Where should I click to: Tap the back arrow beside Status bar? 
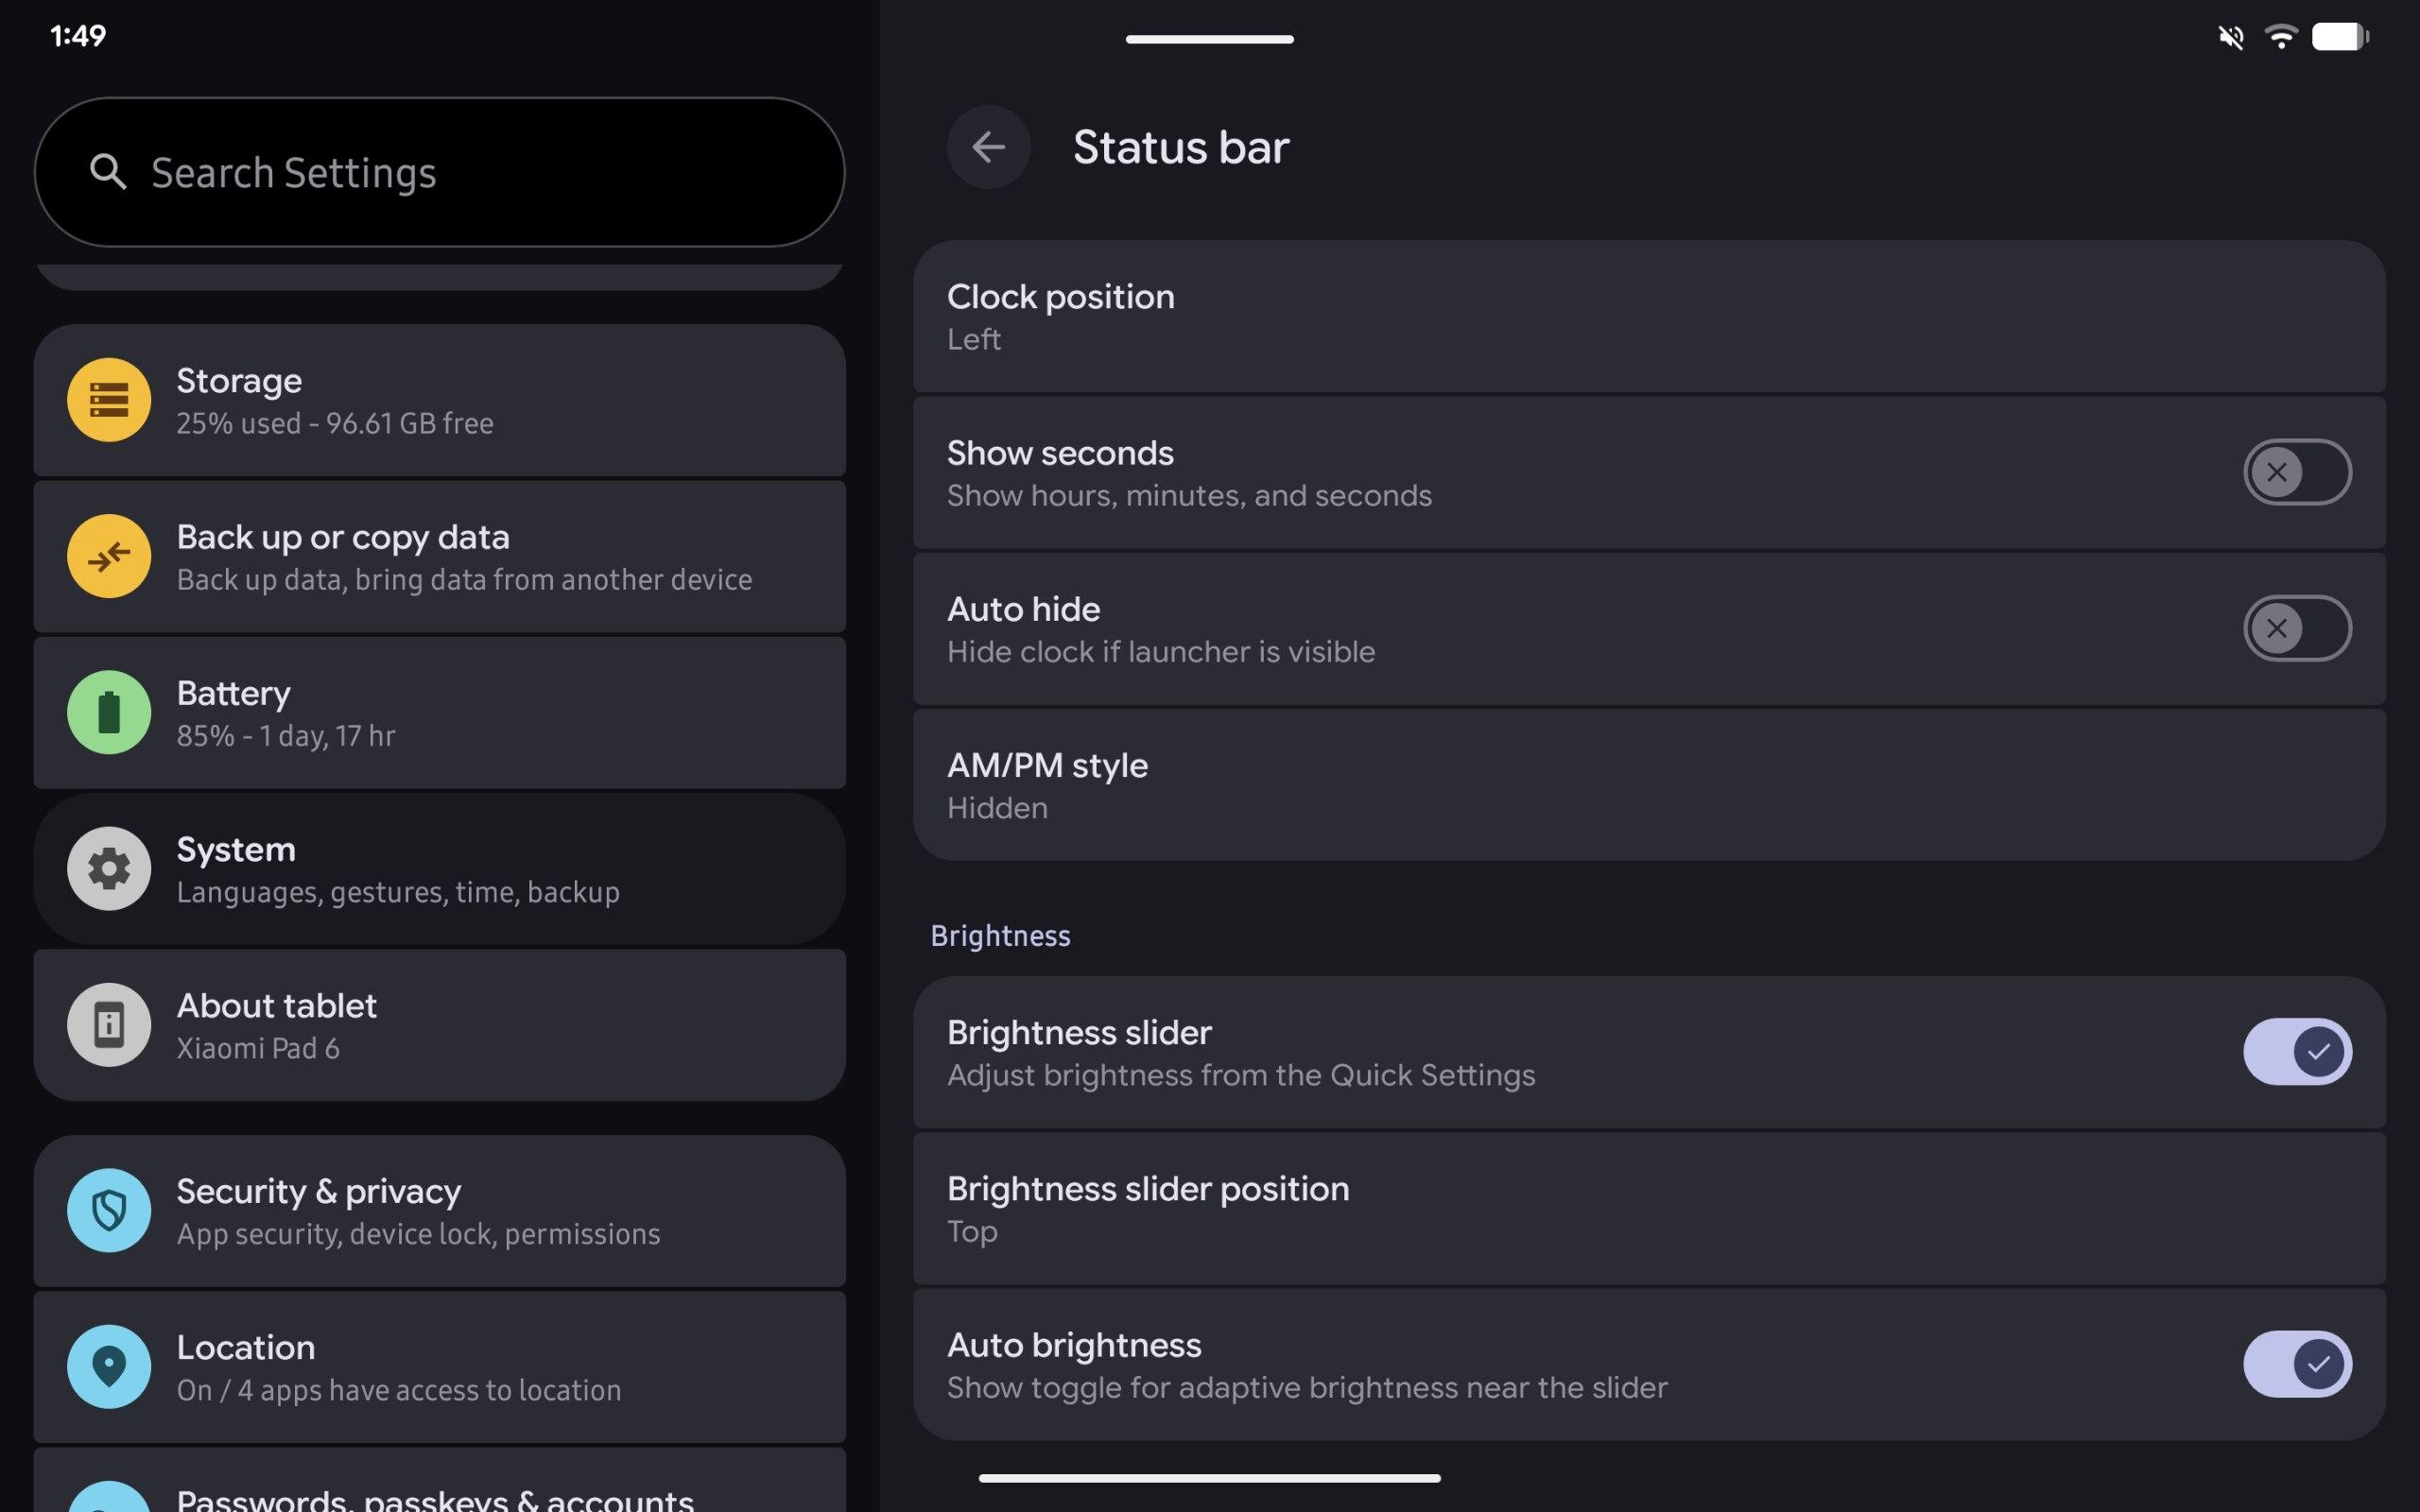[988, 147]
